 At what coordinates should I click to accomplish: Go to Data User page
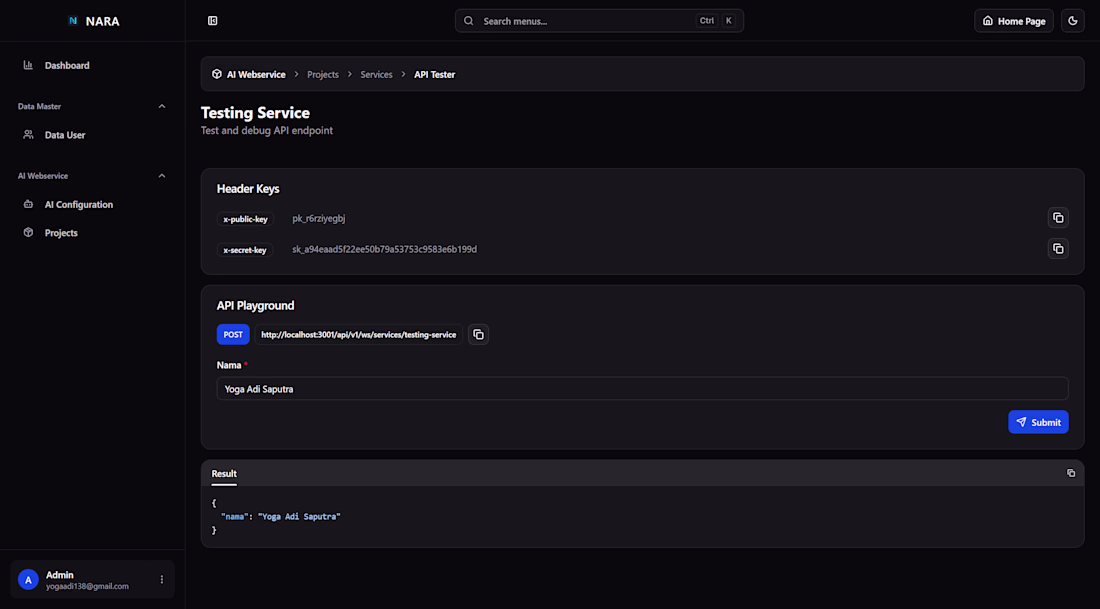click(x=65, y=135)
